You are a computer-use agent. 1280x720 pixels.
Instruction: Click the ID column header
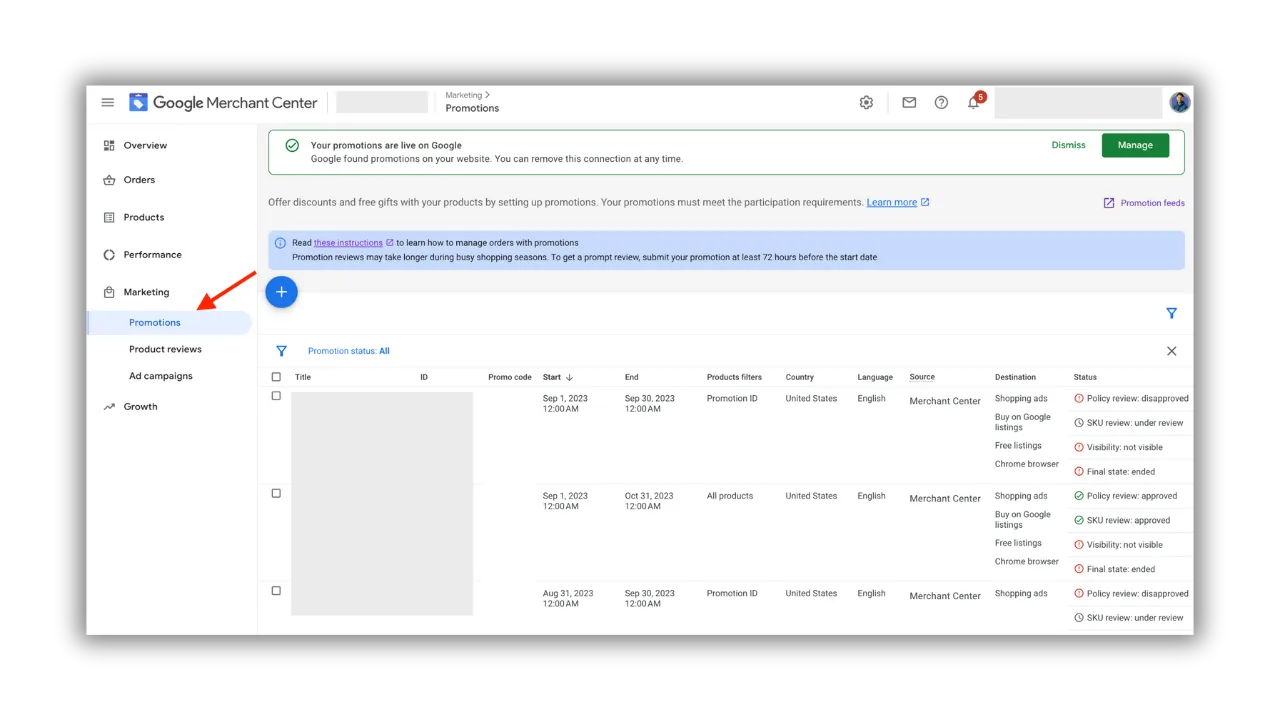(424, 377)
